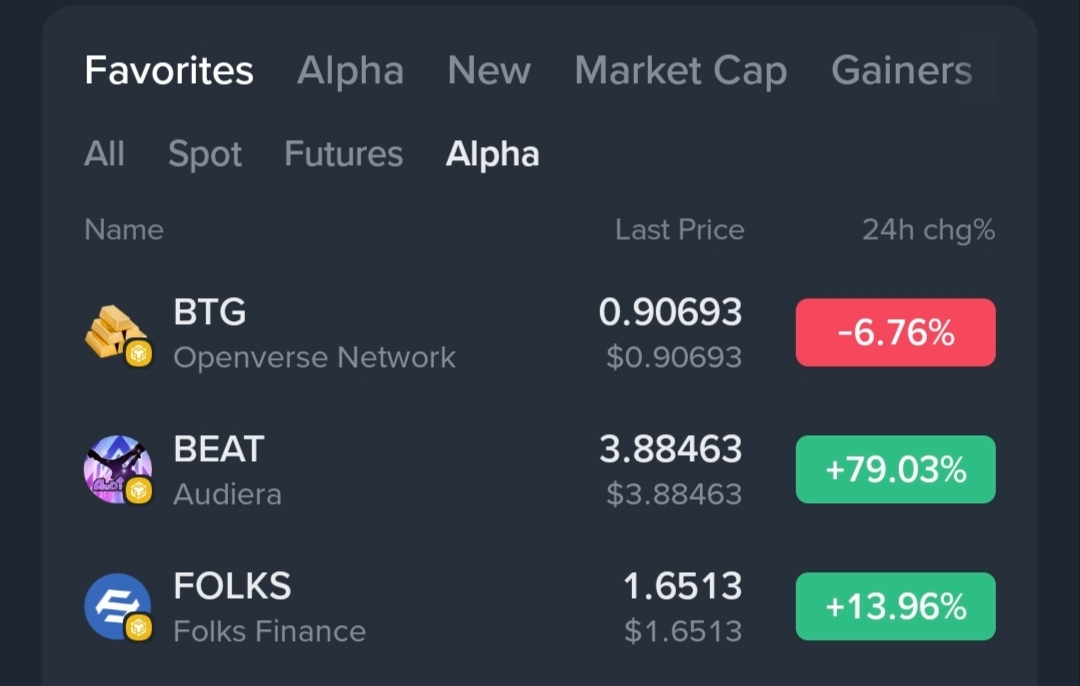1080x686 pixels.
Task: Tap the BNB chain badge on BTG
Action: 138,354
